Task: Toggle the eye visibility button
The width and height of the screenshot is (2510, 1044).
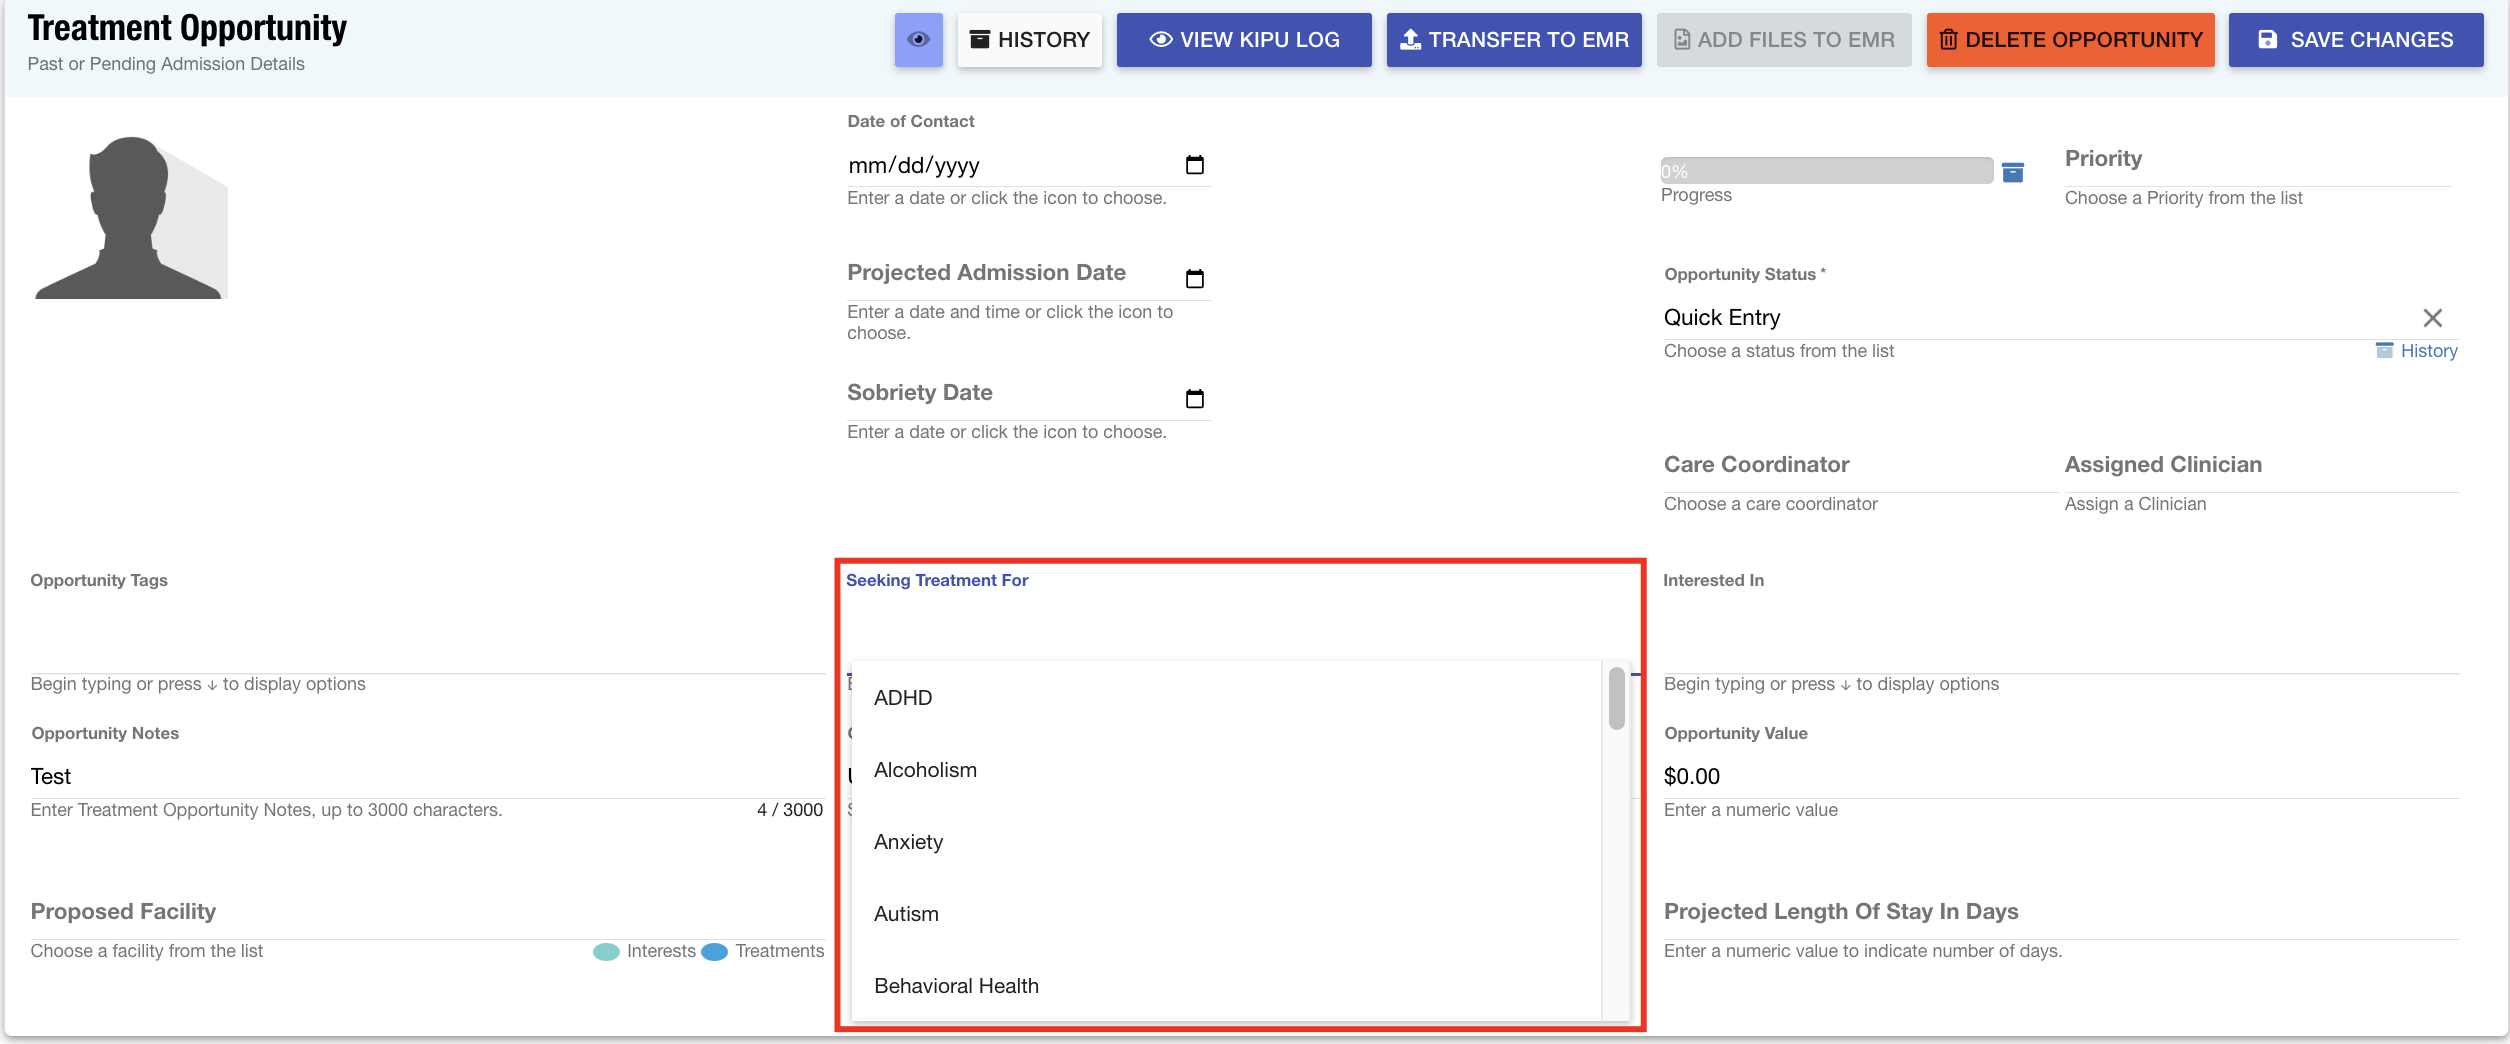Action: (x=918, y=40)
